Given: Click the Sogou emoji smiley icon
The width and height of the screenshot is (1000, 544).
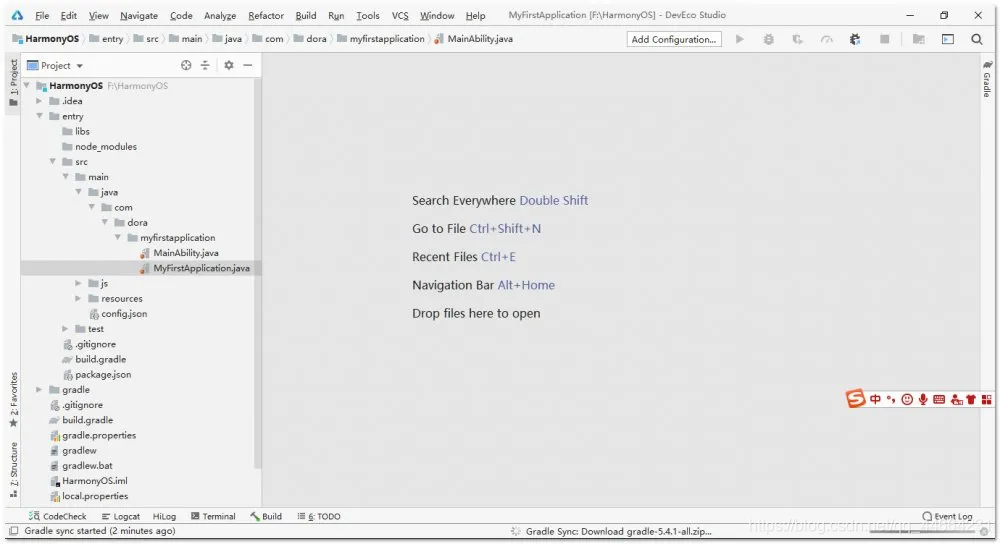Looking at the screenshot, I should [x=907, y=399].
